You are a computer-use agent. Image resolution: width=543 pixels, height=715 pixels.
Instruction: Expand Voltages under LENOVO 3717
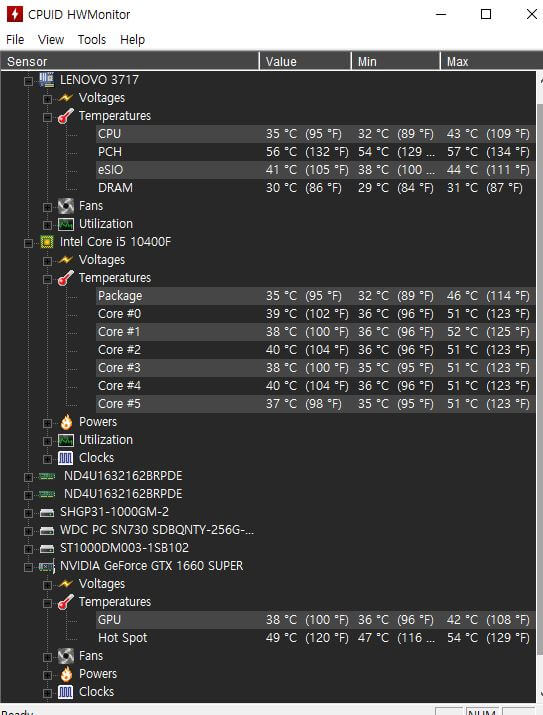47,98
